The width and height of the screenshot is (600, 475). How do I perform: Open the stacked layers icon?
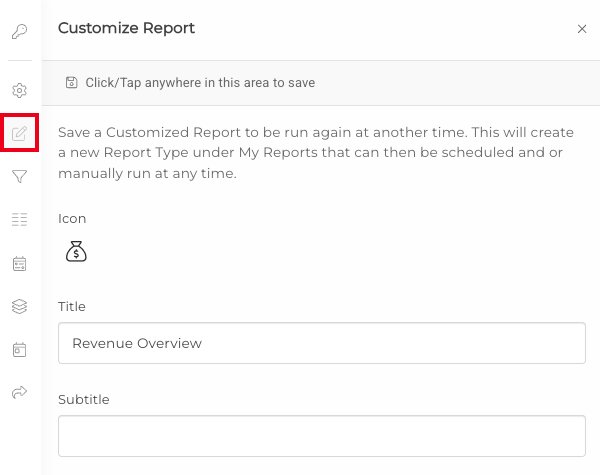(x=19, y=306)
